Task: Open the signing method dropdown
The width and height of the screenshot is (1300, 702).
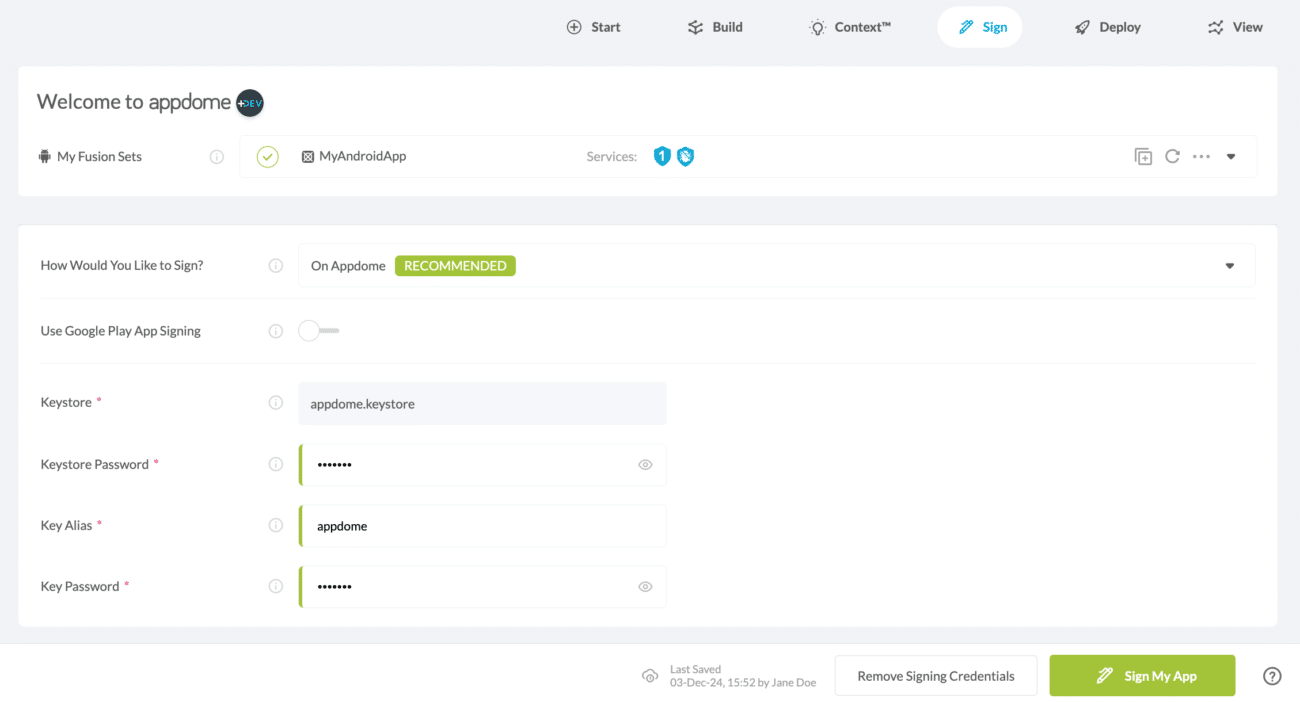Action: [x=1229, y=266]
